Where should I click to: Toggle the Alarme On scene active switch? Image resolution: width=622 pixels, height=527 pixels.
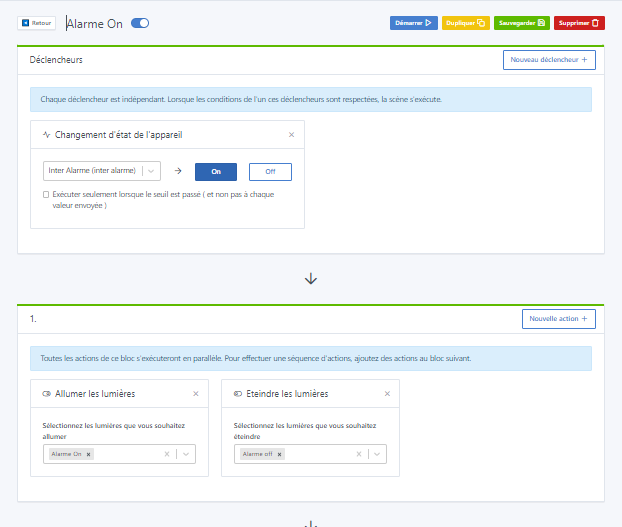(140, 23)
